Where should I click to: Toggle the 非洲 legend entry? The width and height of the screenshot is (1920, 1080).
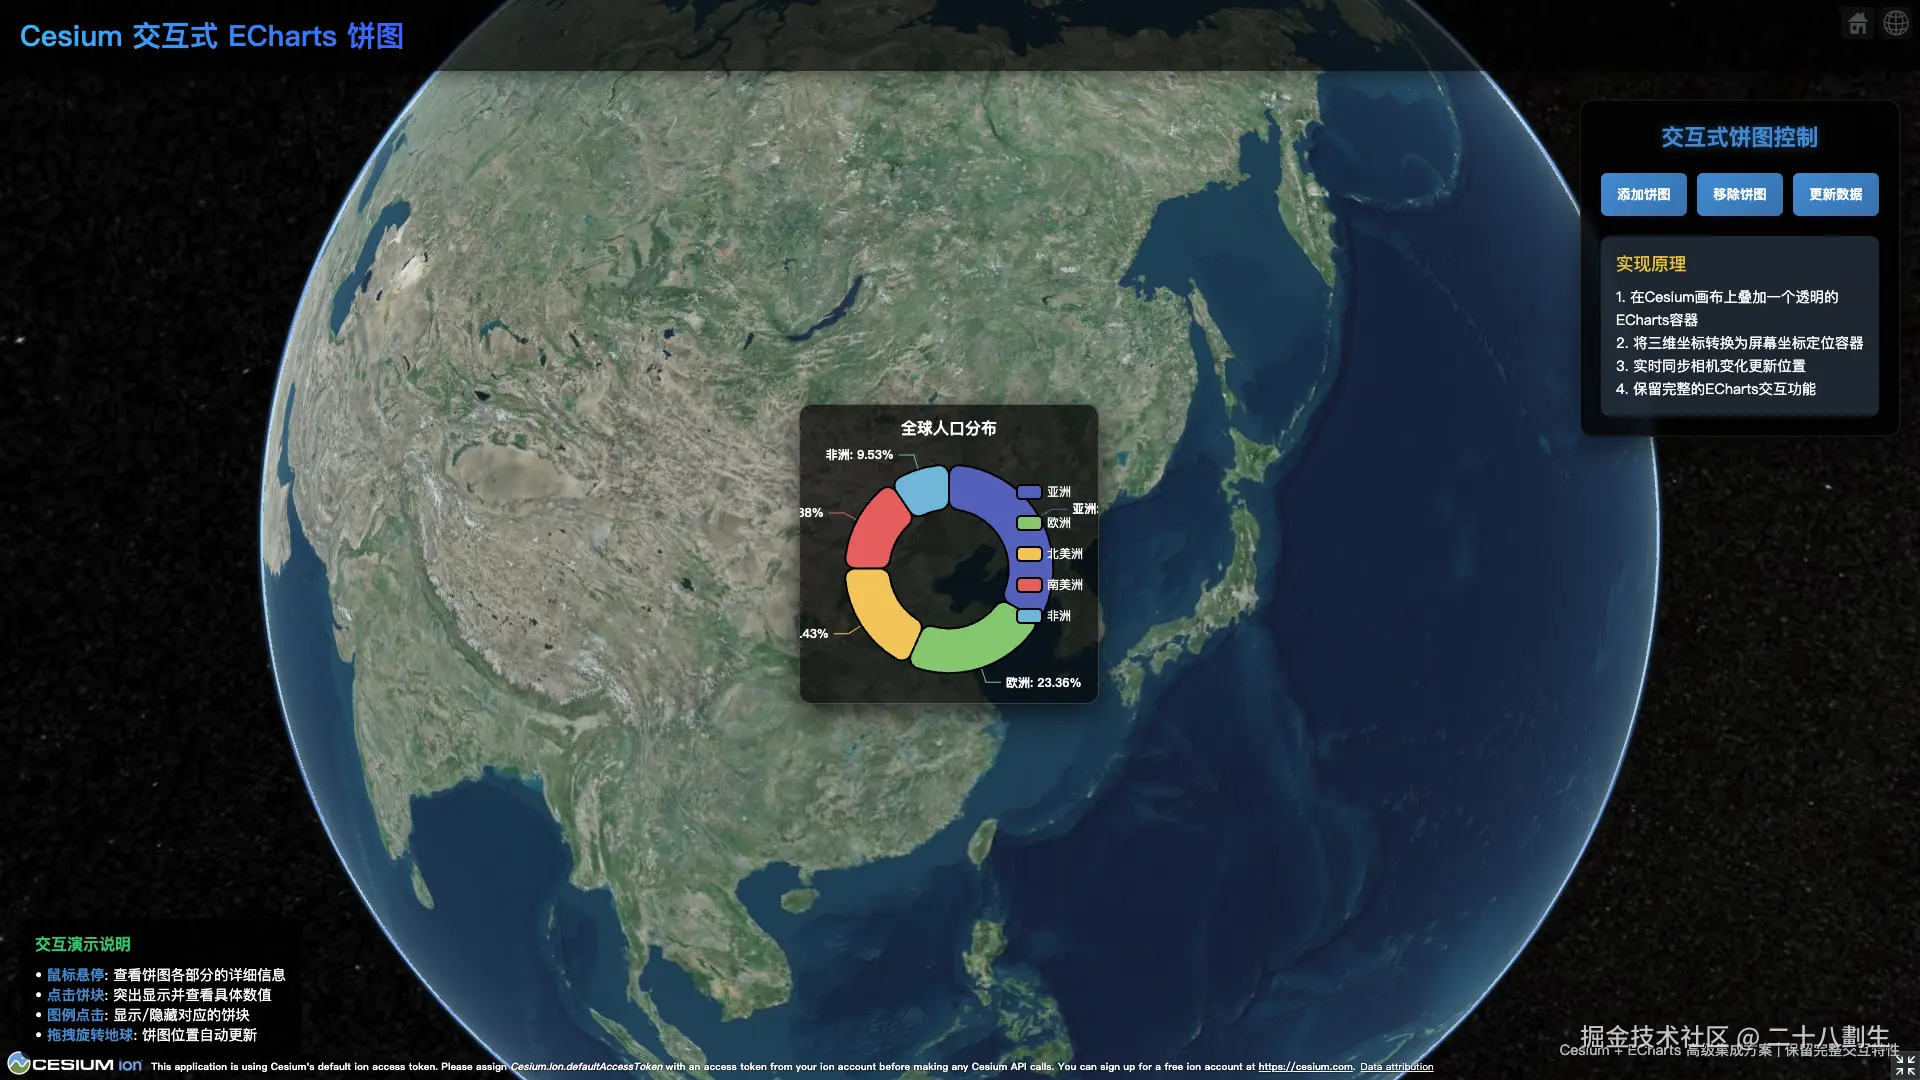(1044, 616)
